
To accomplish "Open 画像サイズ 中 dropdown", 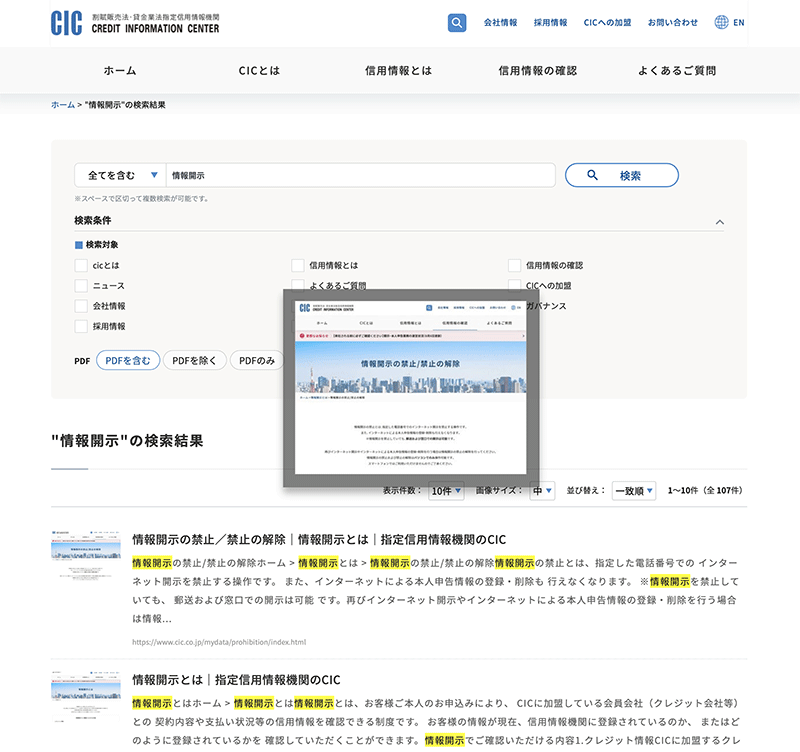I will pos(542,491).
